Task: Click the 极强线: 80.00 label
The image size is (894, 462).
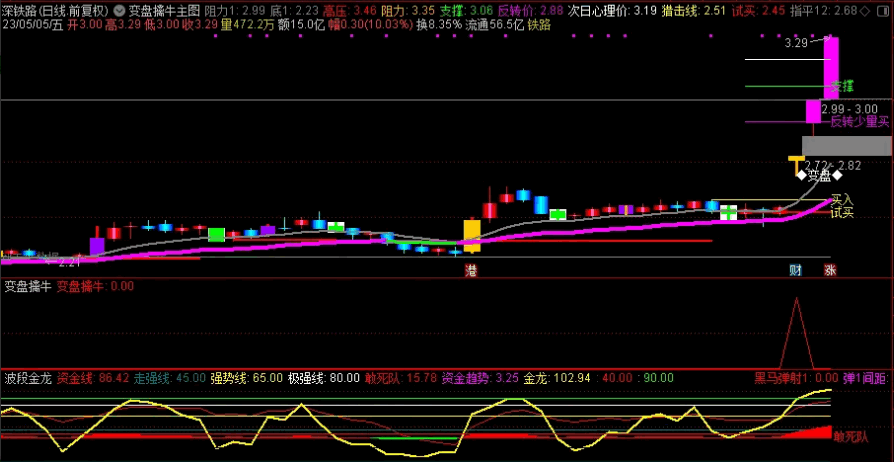Action: tap(323, 378)
